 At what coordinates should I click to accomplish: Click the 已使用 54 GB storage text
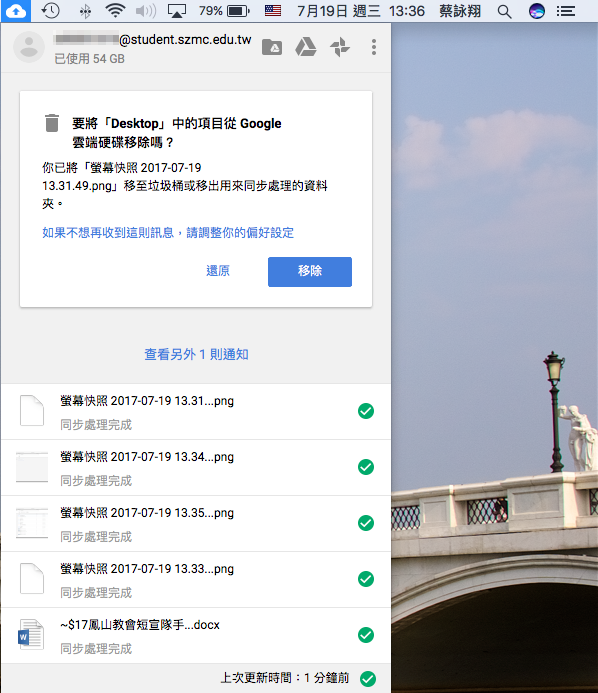click(x=89, y=59)
